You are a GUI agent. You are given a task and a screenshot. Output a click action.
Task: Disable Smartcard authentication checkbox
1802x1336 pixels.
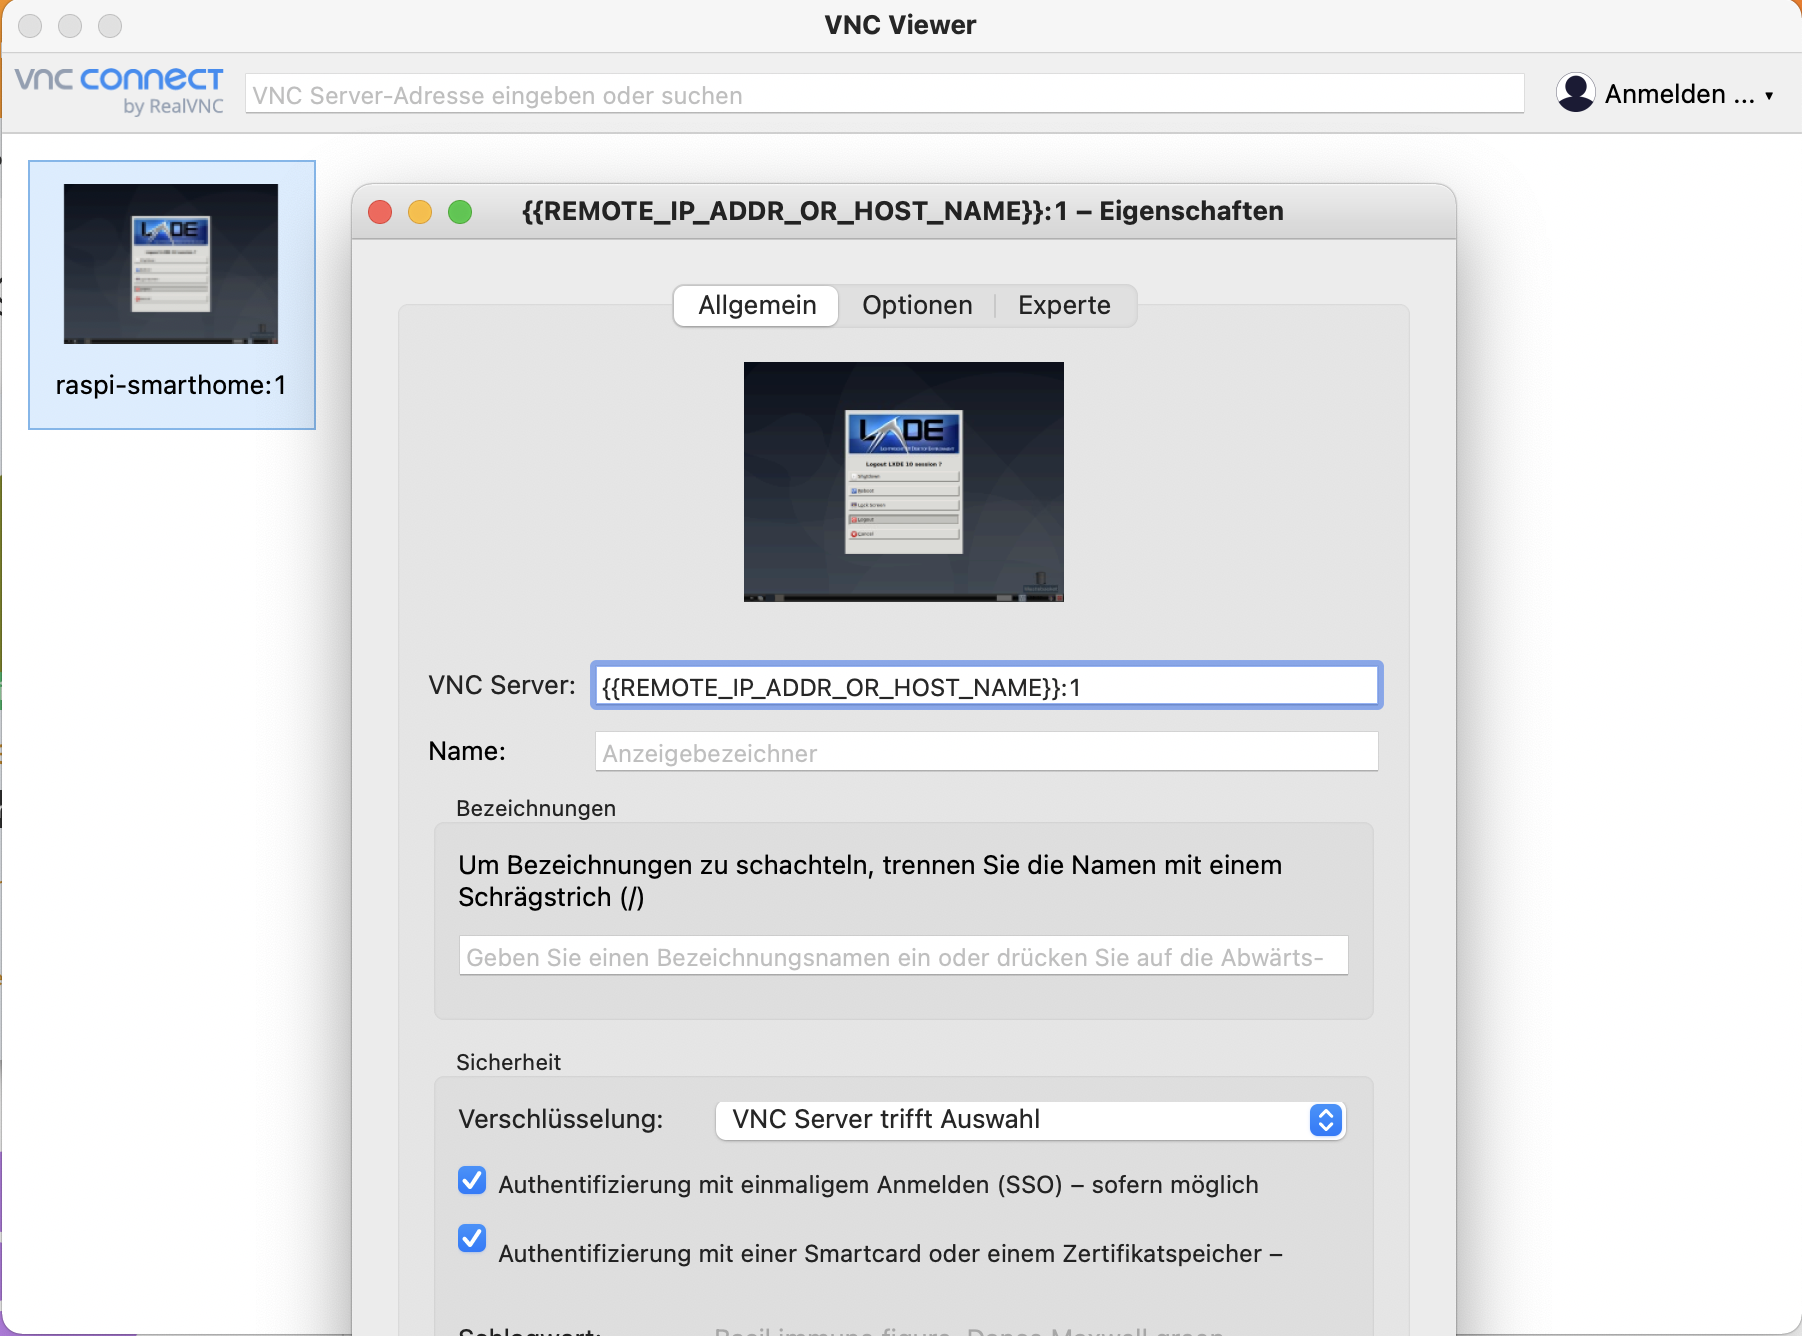472,1239
